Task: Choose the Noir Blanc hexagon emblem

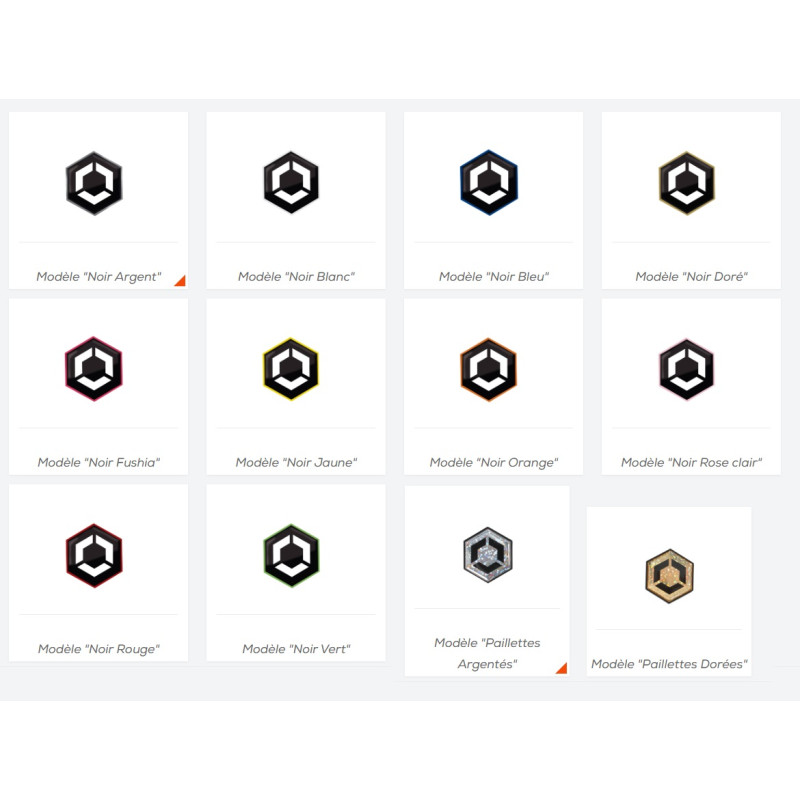Action: tap(291, 182)
